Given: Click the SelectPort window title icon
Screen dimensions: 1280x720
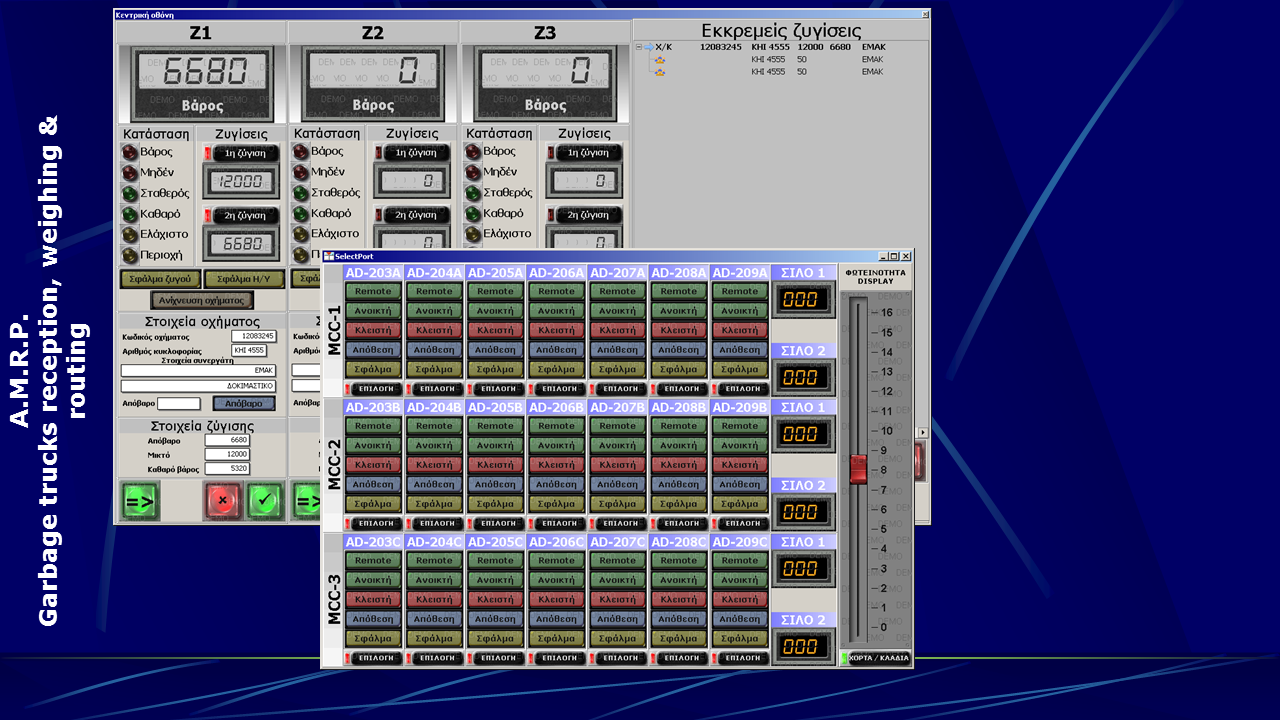Looking at the screenshot, I should [x=329, y=256].
